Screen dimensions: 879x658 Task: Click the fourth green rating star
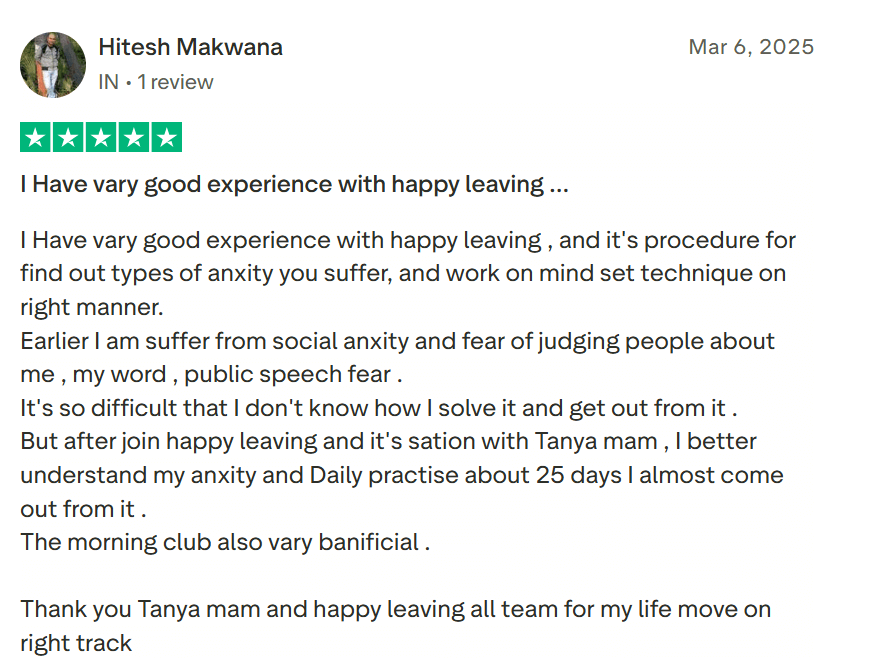point(133,138)
